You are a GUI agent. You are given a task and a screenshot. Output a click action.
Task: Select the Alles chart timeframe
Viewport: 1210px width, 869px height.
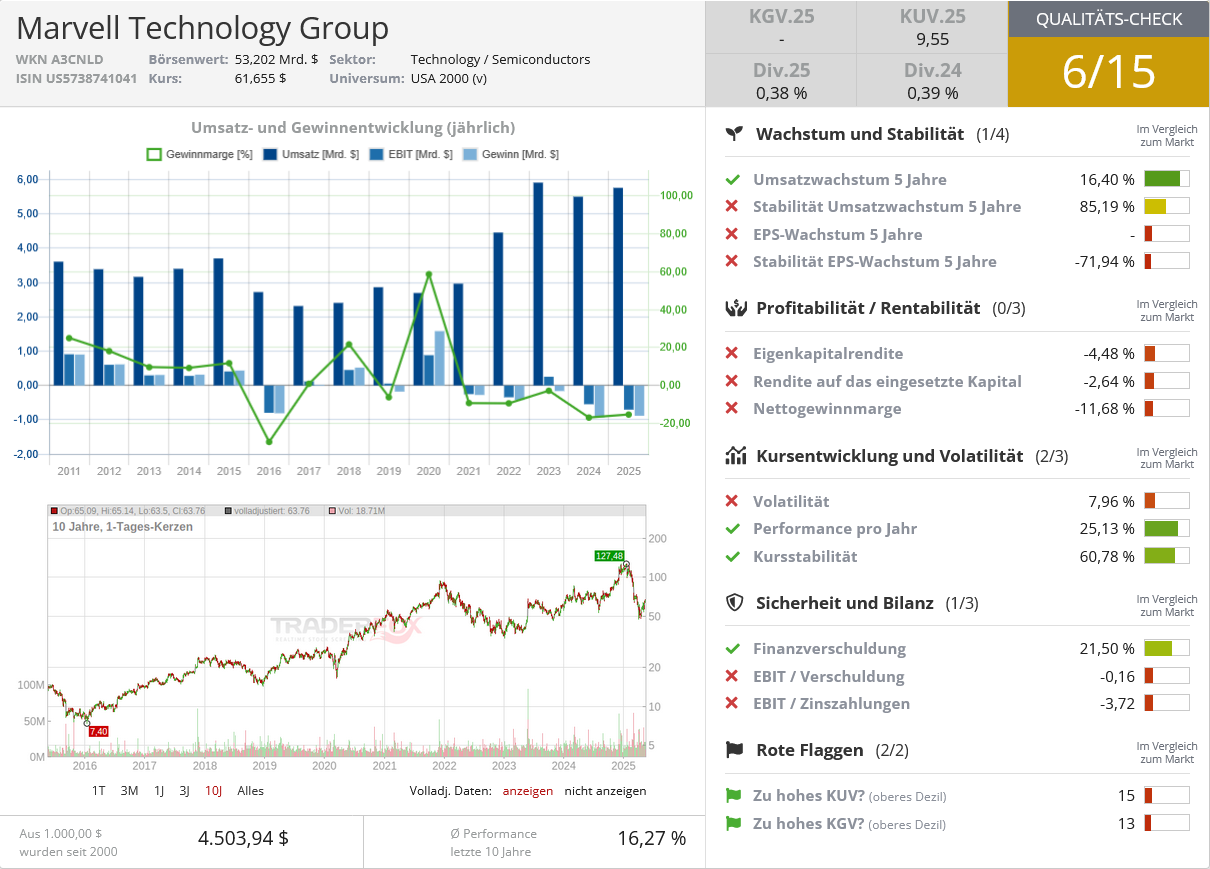[251, 791]
